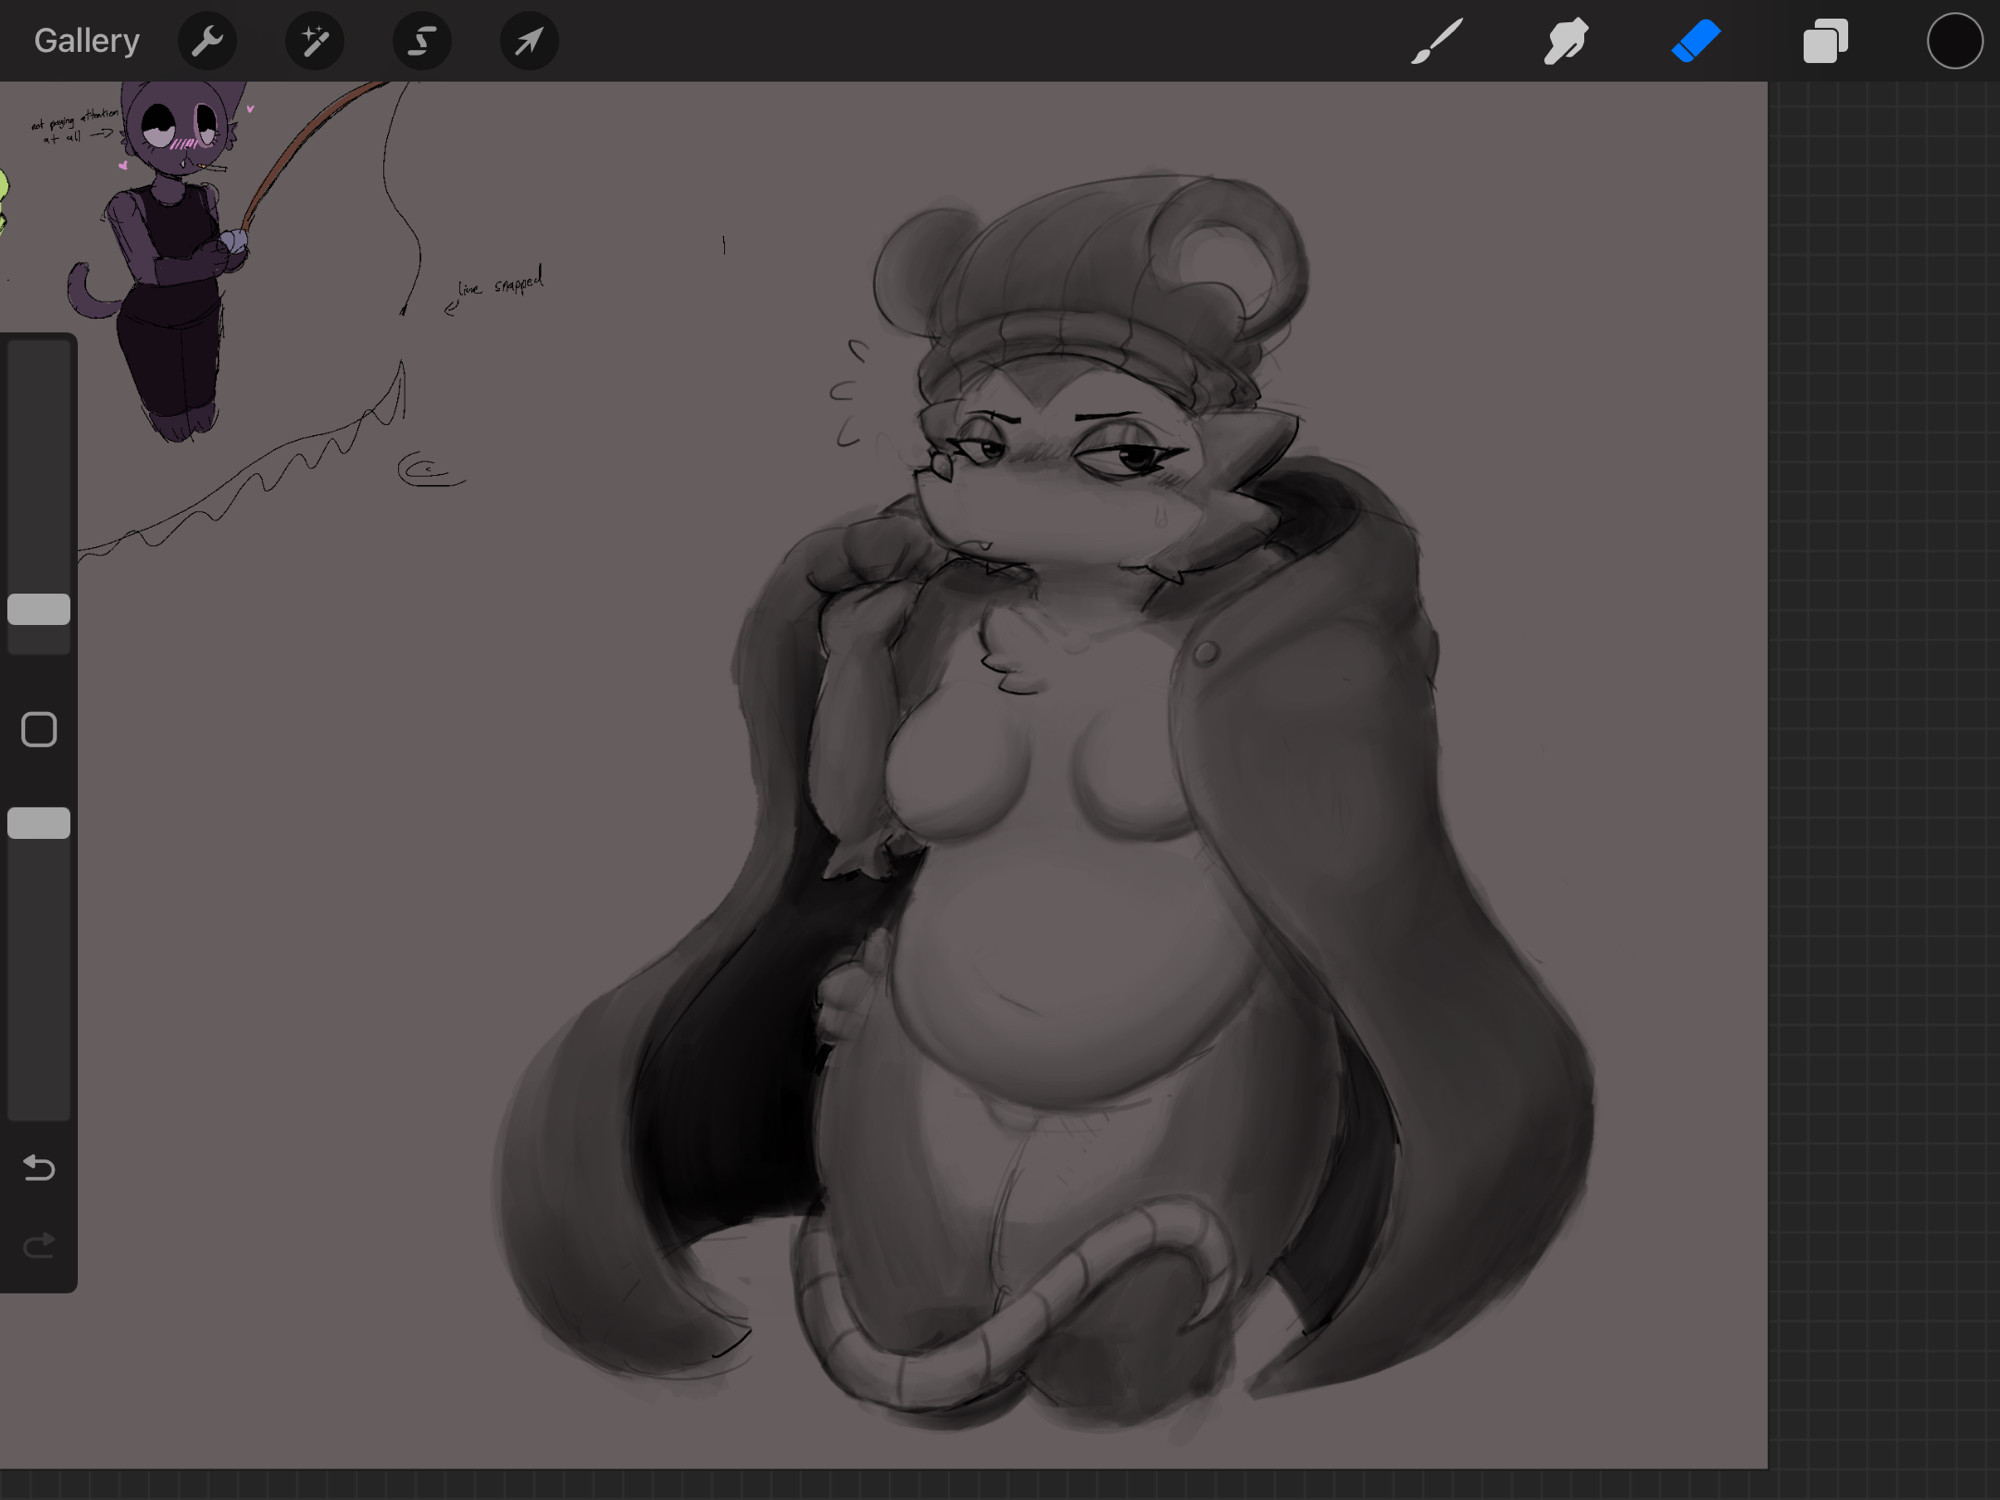Open the Actions wrench menu

pyautogui.click(x=207, y=41)
